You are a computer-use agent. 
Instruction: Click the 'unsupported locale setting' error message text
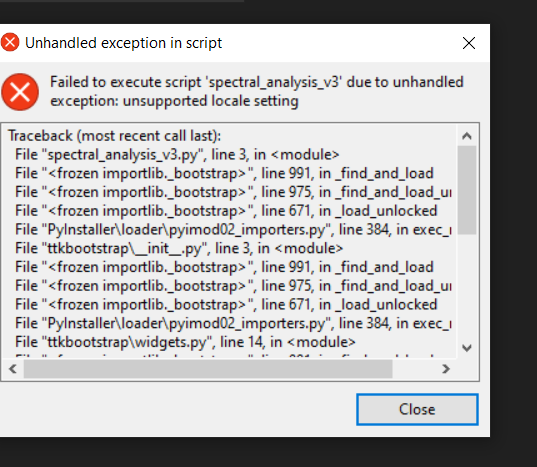pyautogui.click(x=211, y=101)
